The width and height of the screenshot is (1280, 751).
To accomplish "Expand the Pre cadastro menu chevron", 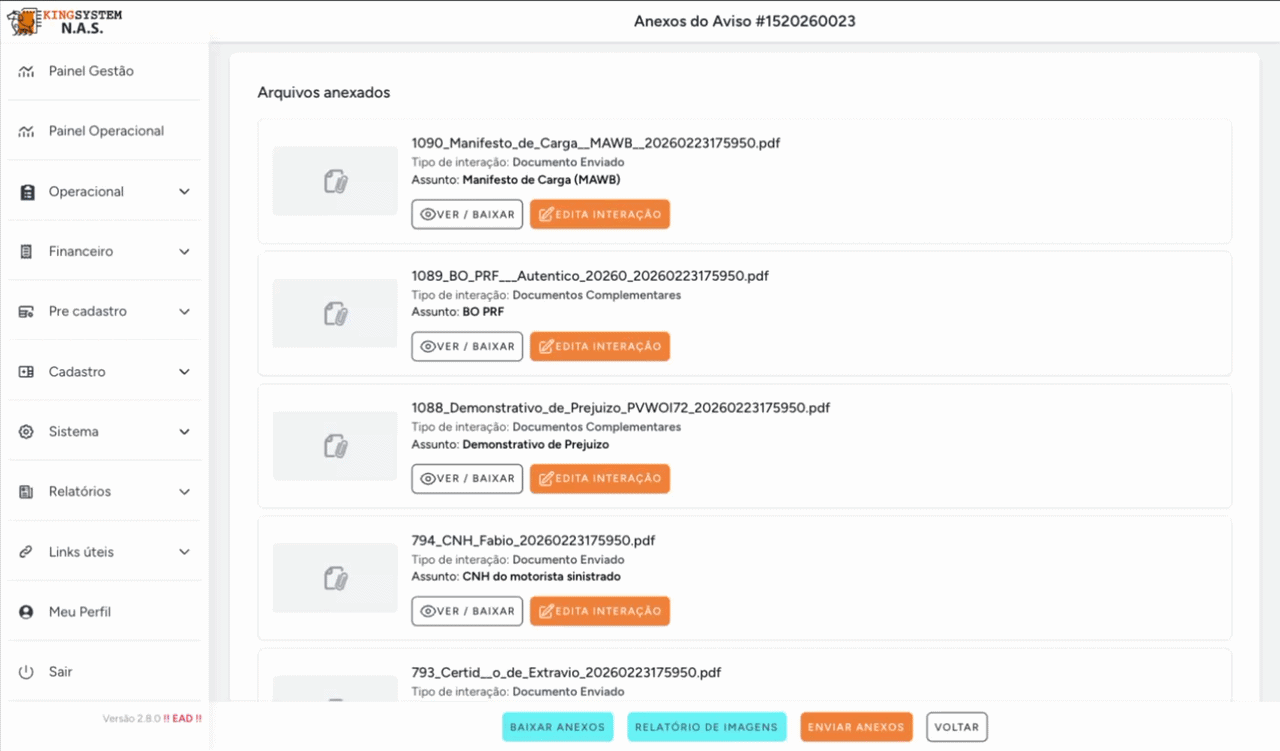I will coord(184,312).
